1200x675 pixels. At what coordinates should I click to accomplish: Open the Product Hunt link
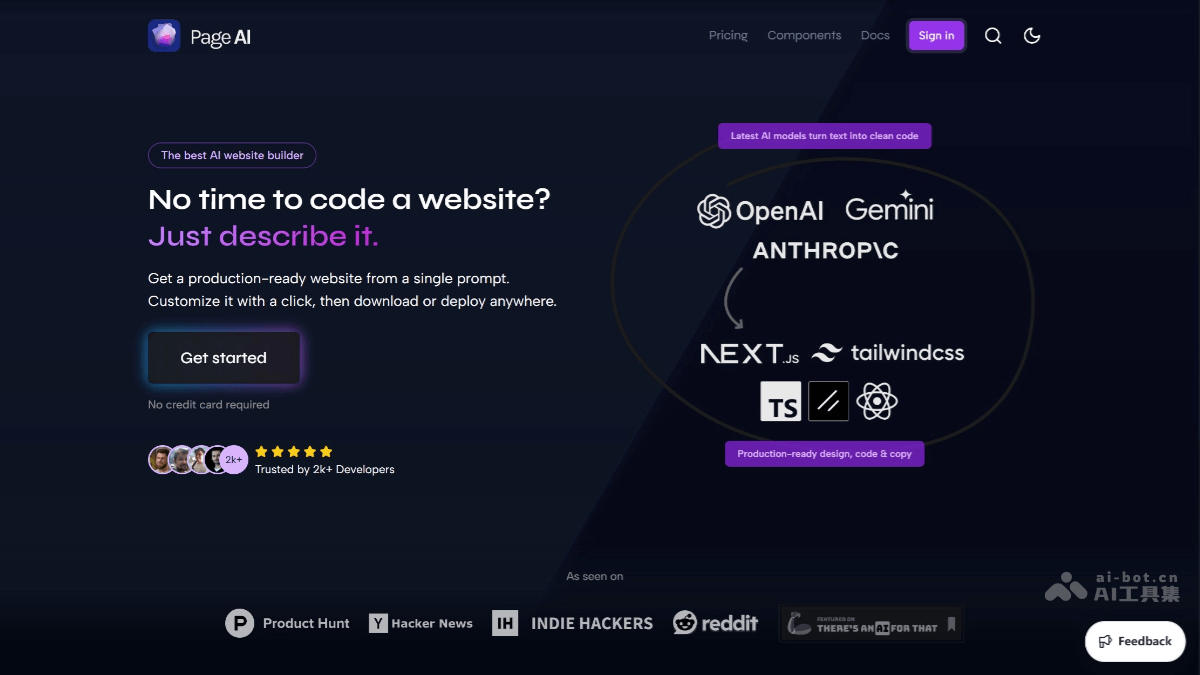coord(287,623)
